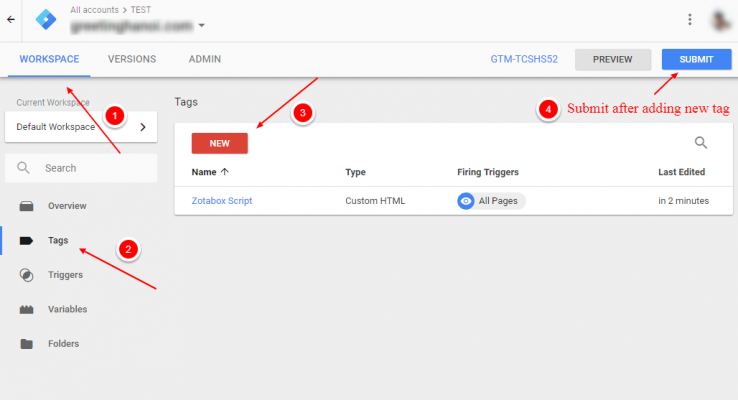Click the blue Submit button

point(696,59)
